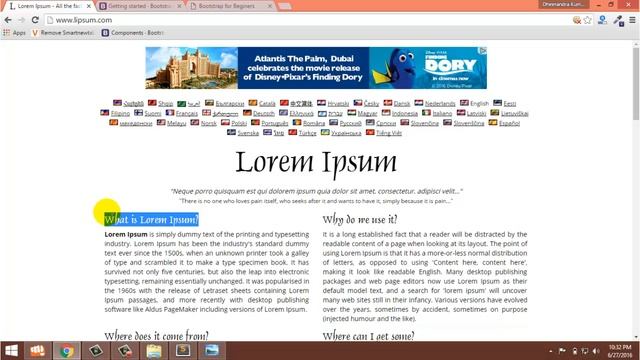Open the Components Bootstrap bookmark
Screen dimensions: 640x360
[x=133, y=33]
